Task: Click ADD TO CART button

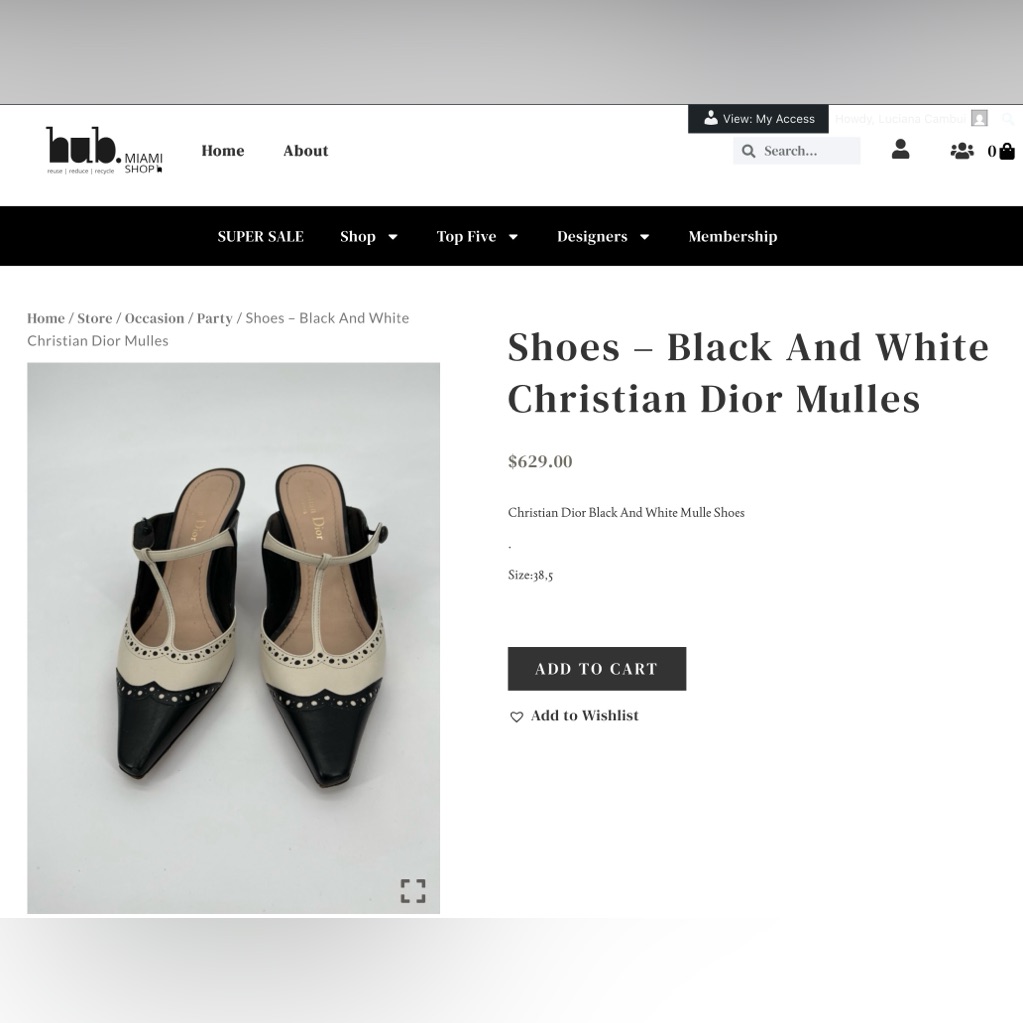Action: click(597, 669)
